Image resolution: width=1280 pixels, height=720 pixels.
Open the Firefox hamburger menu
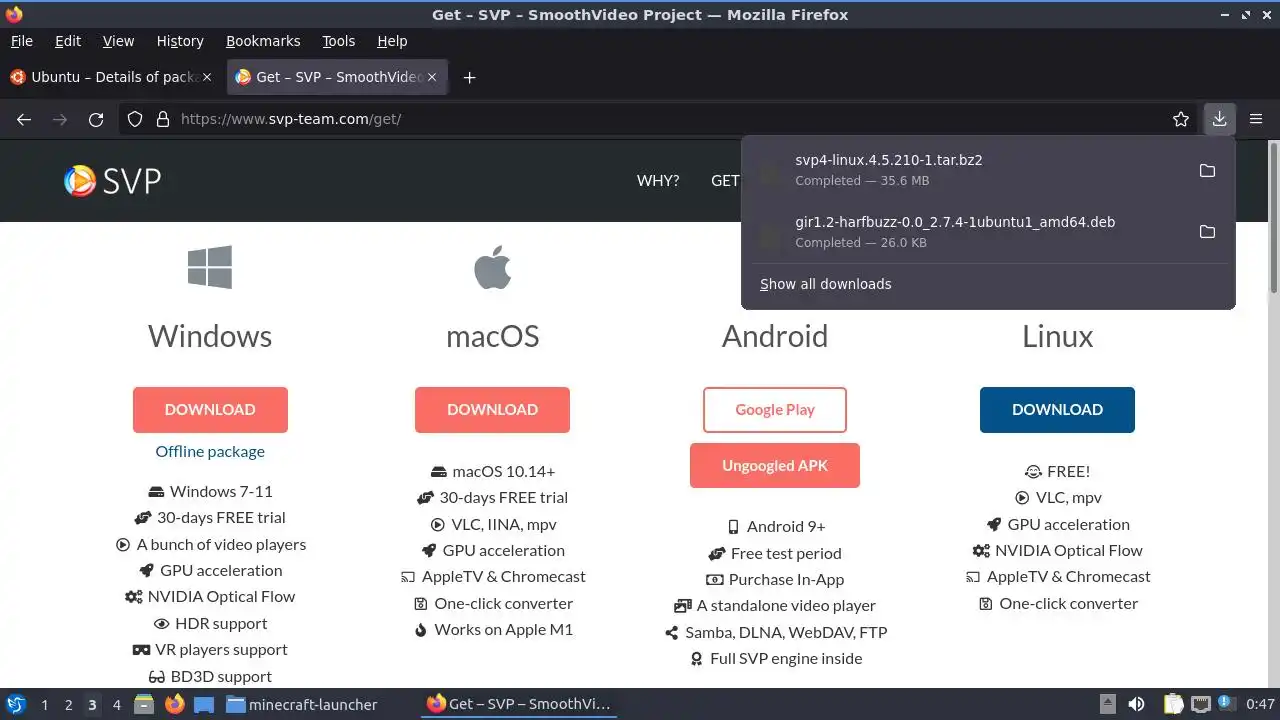coord(1256,119)
